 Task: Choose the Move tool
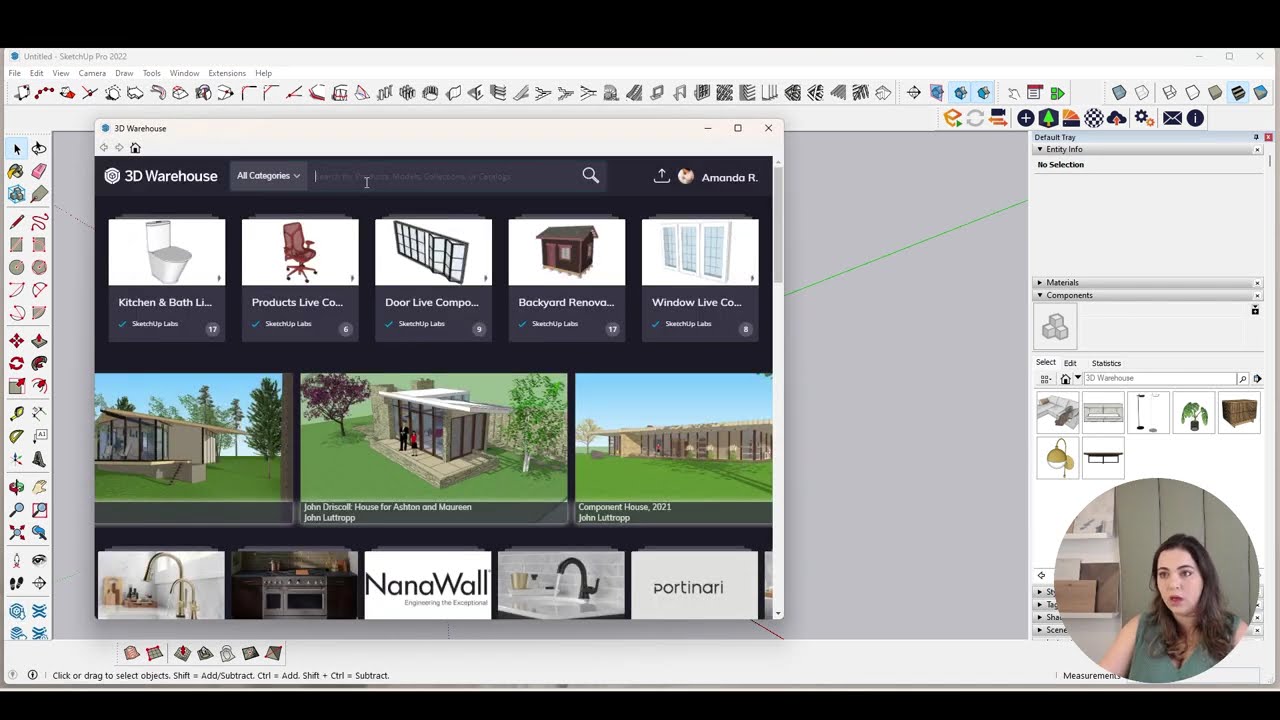coord(17,341)
